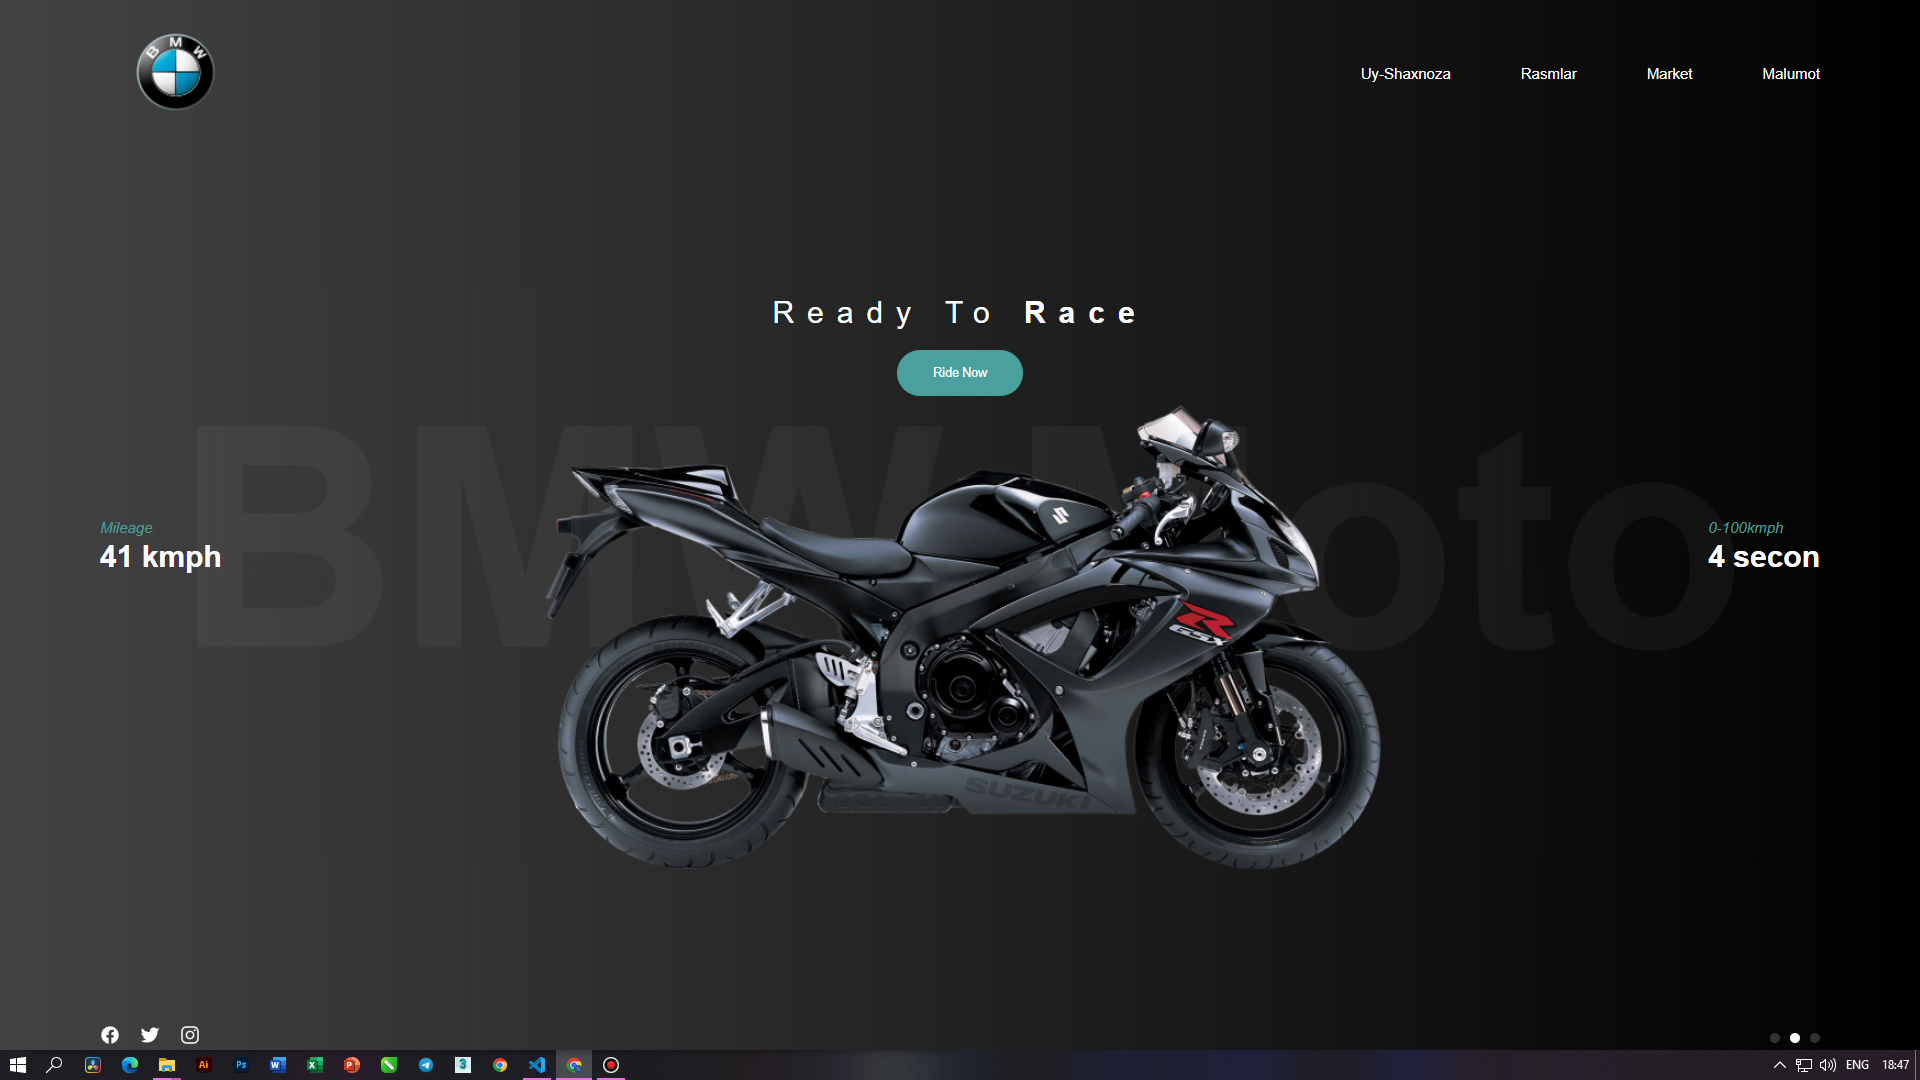Click the "4 secon" acceleration value
The height and width of the screenshot is (1080, 1920).
pos(1763,557)
